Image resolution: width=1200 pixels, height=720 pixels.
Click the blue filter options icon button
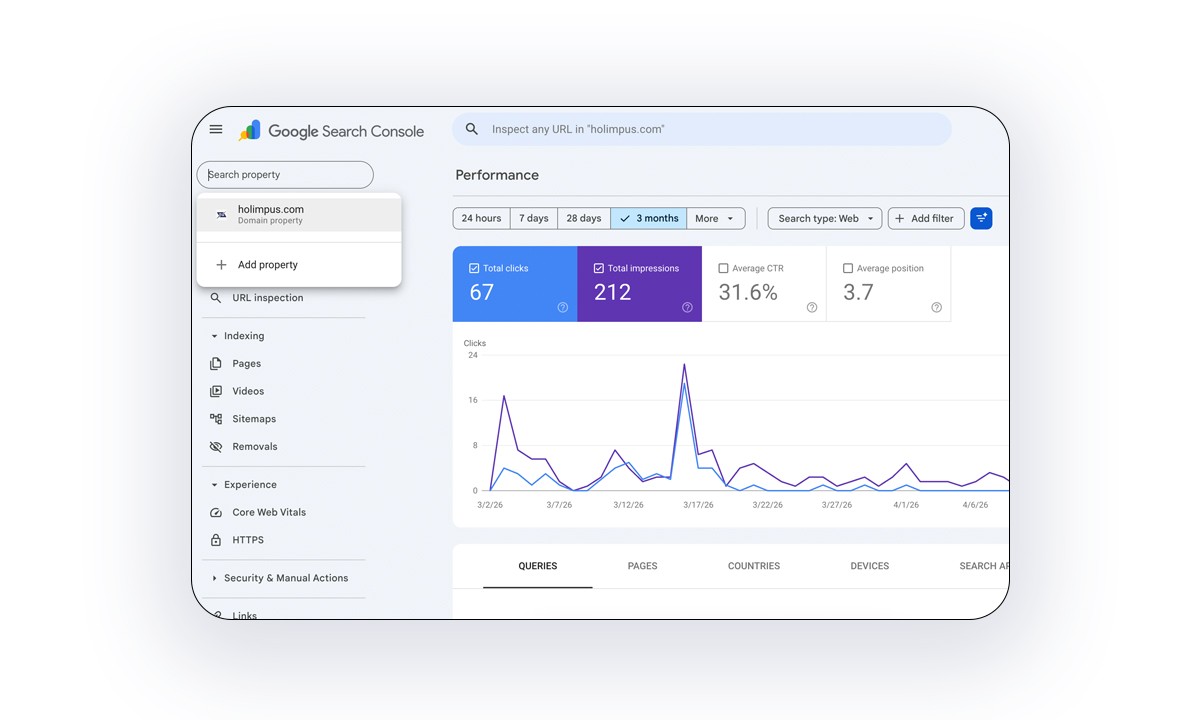[981, 218]
